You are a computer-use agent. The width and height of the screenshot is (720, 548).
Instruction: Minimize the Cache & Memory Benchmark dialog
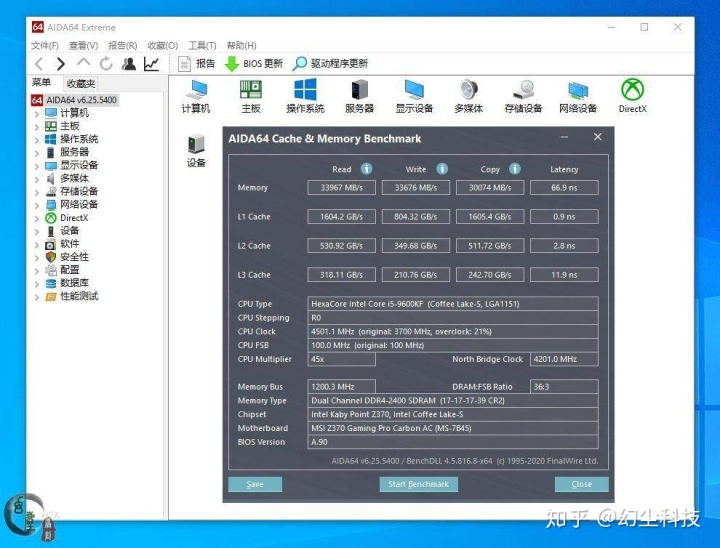pos(564,137)
